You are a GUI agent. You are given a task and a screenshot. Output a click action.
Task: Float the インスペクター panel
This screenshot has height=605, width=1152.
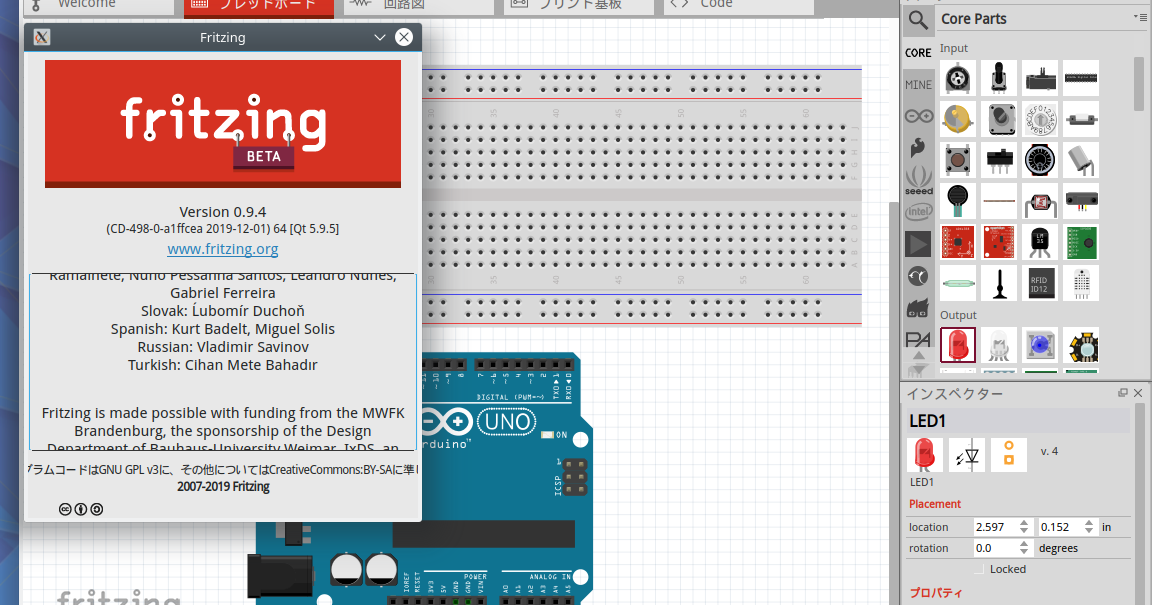(x=1123, y=393)
